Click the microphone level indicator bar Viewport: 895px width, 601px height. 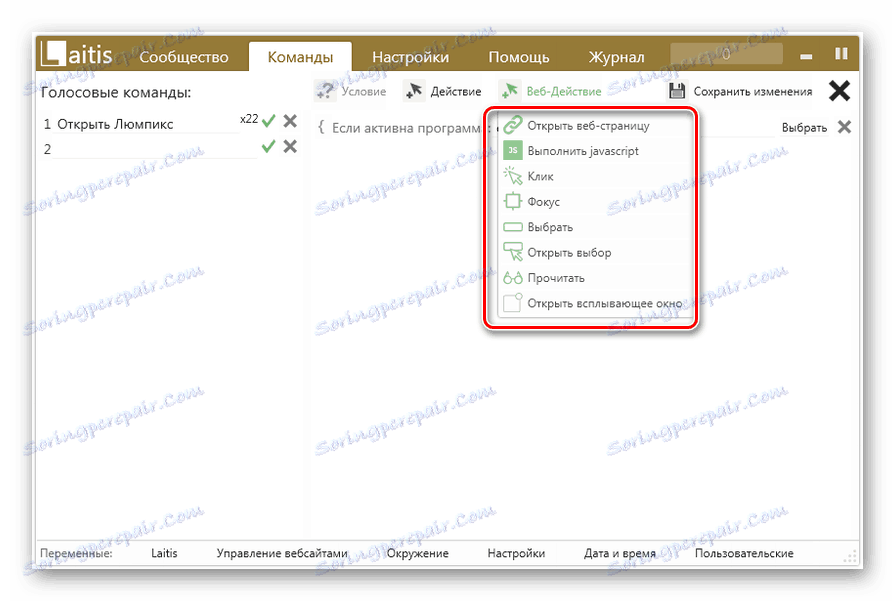tap(726, 54)
